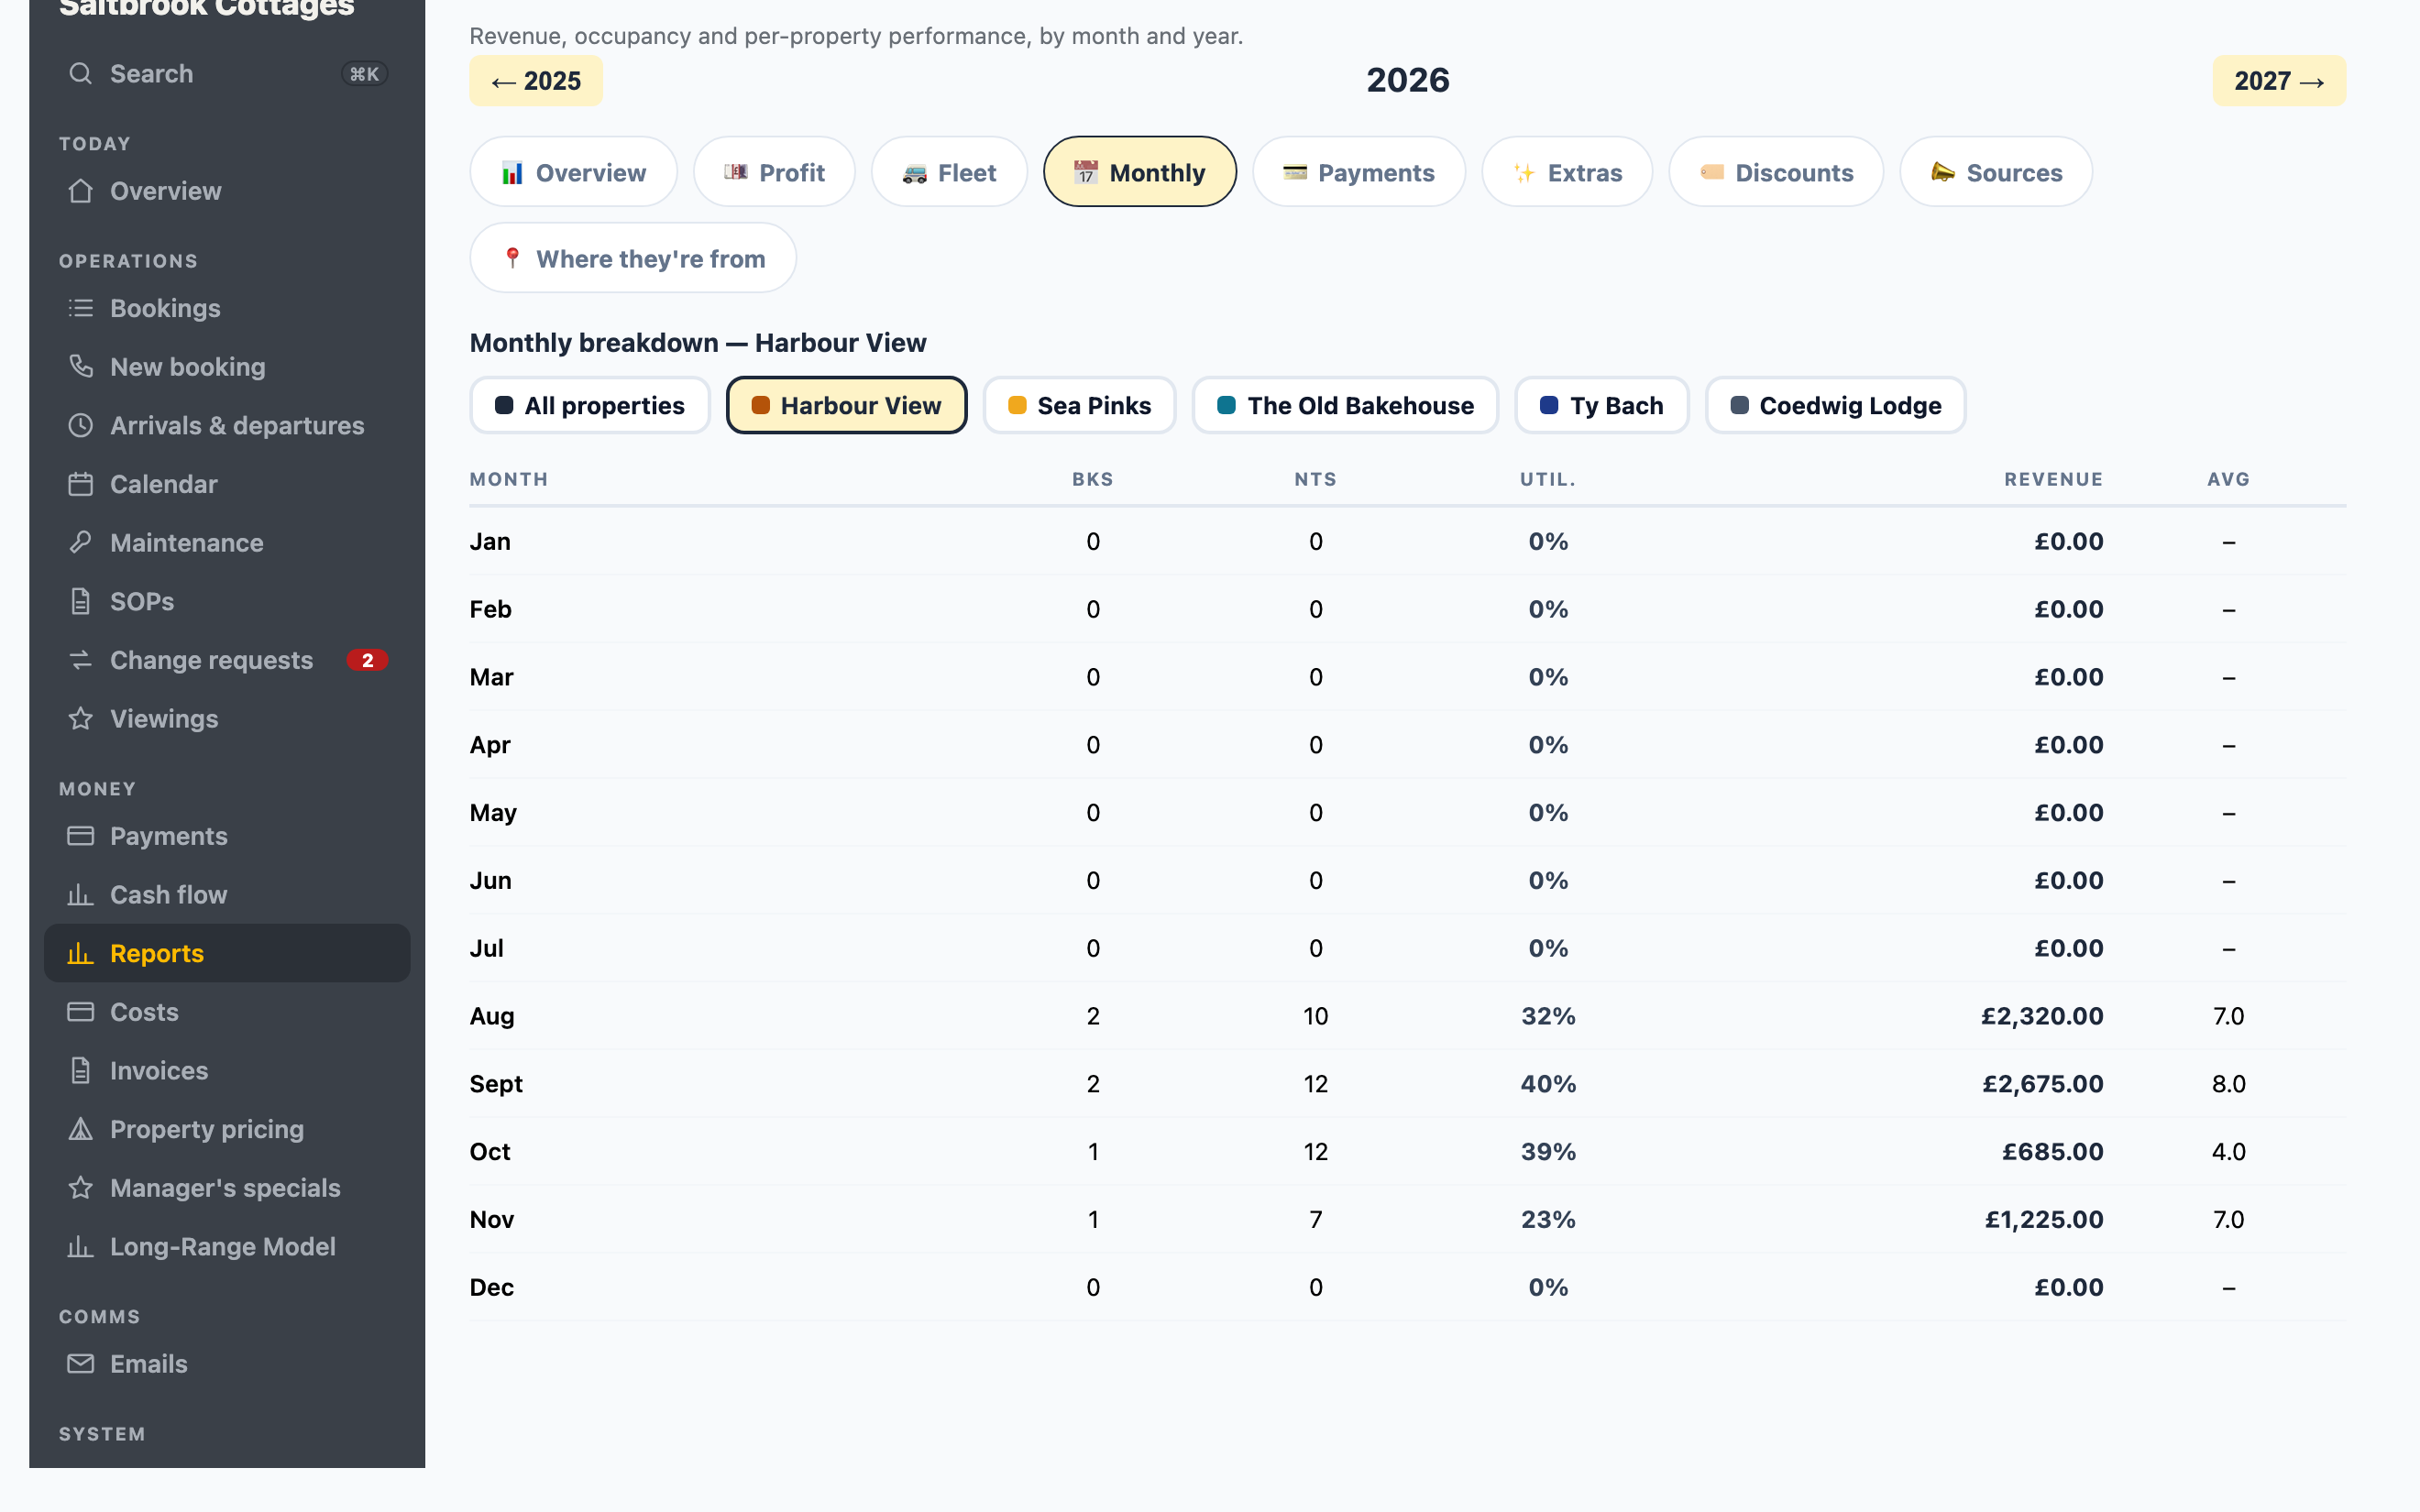2420x1512 pixels.
Task: Click the chart icon for Long-Range Model
Action: (80, 1247)
